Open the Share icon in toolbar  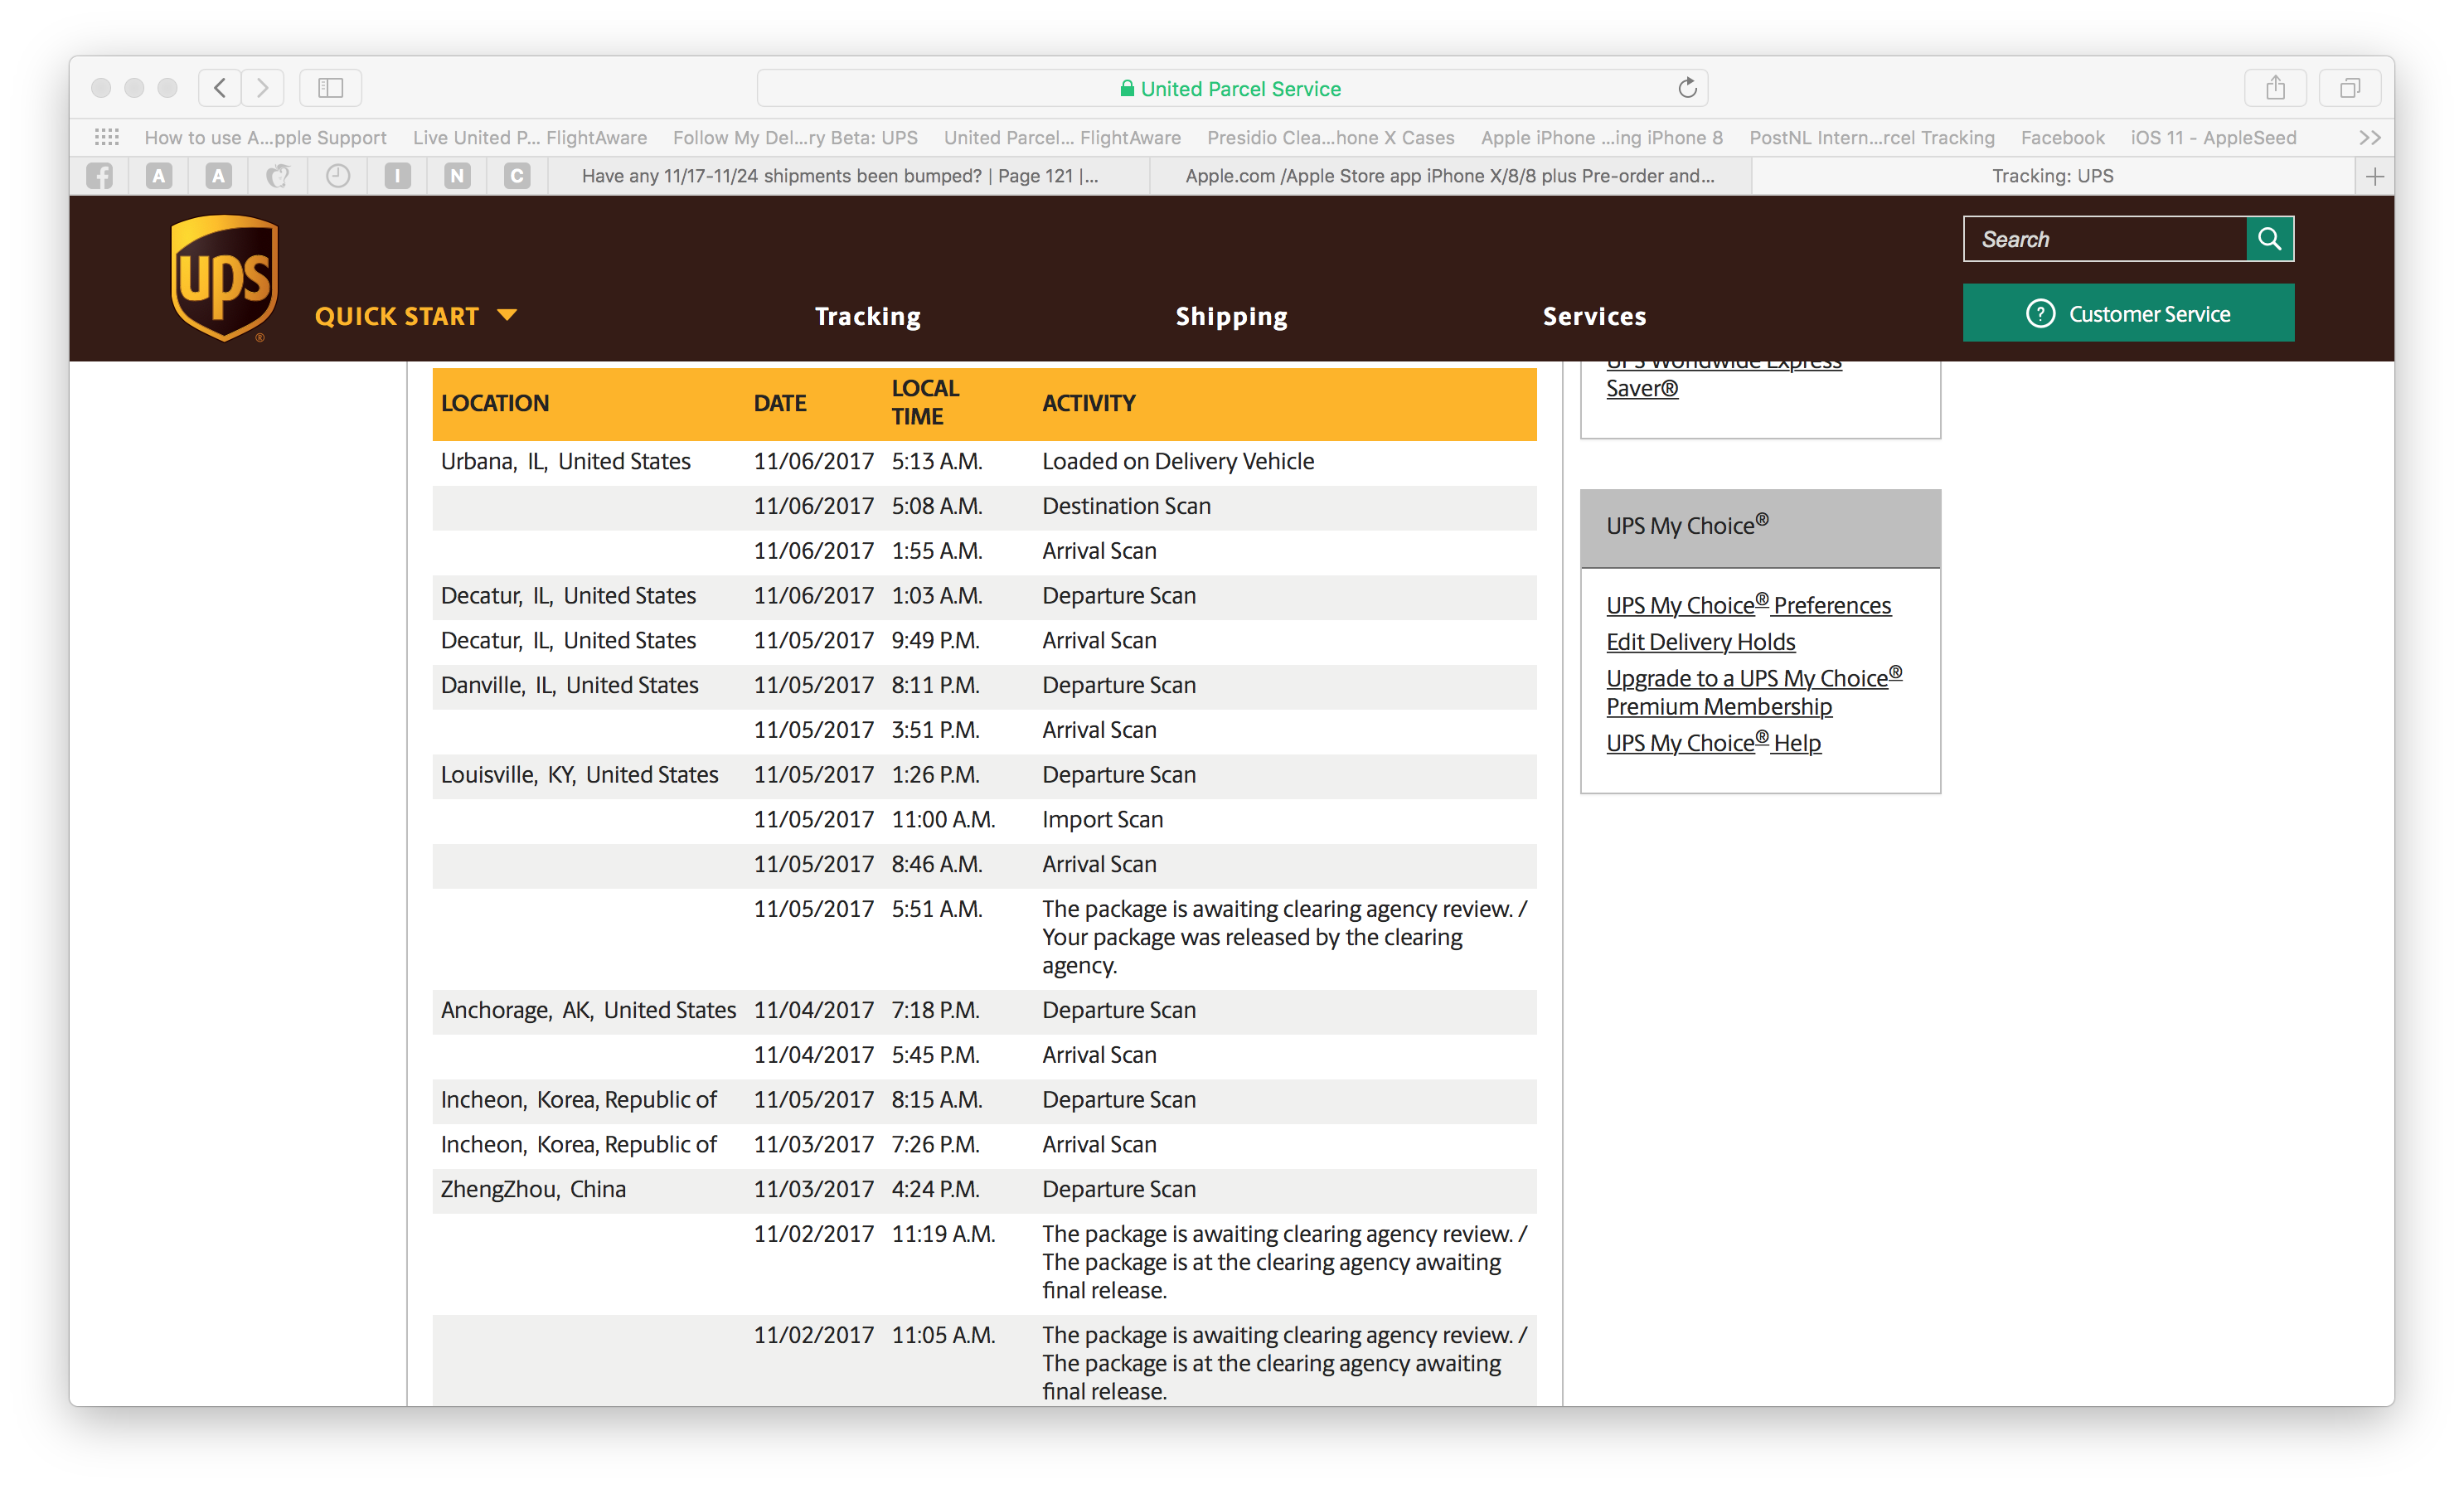click(x=2275, y=88)
